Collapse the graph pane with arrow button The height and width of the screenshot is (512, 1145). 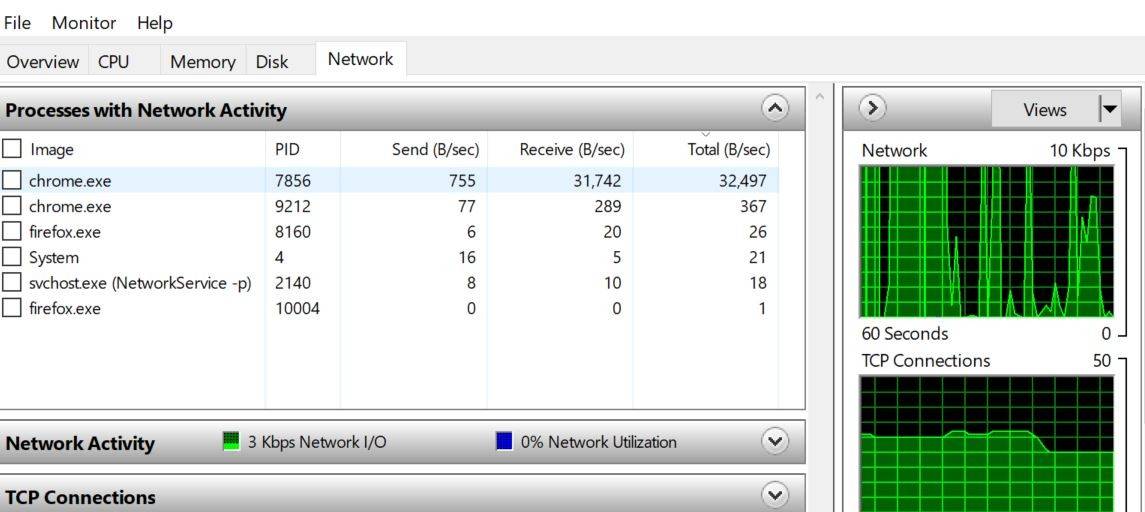pyautogui.click(x=873, y=108)
